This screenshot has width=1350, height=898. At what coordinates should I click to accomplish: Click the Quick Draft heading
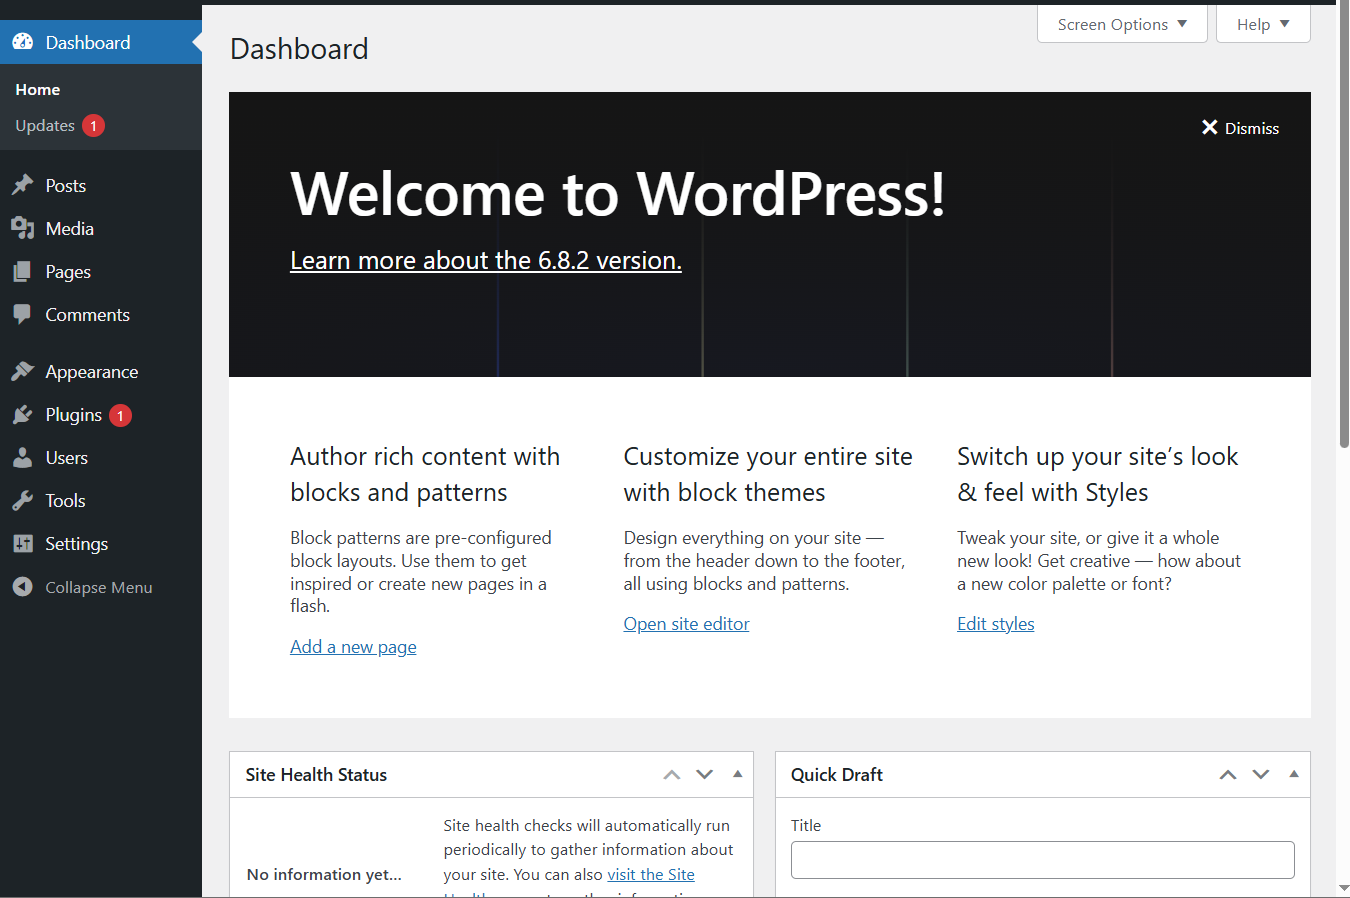click(837, 775)
